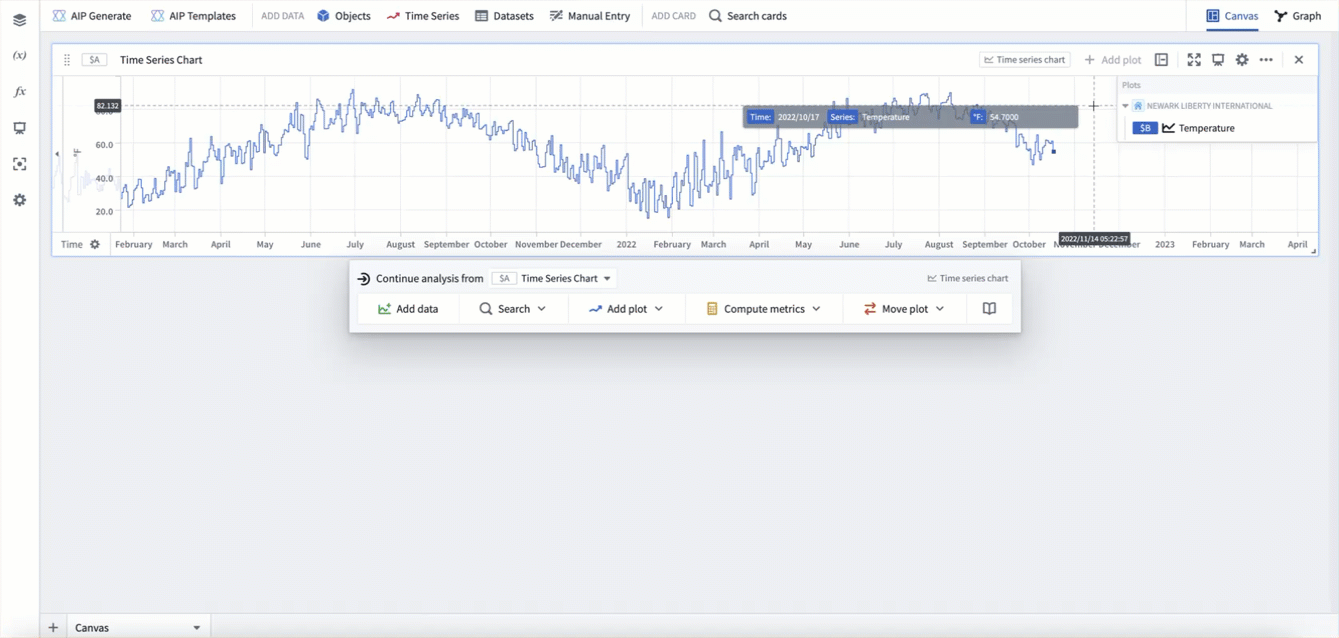Click the focus target icon in the sidebar

(x=19, y=164)
